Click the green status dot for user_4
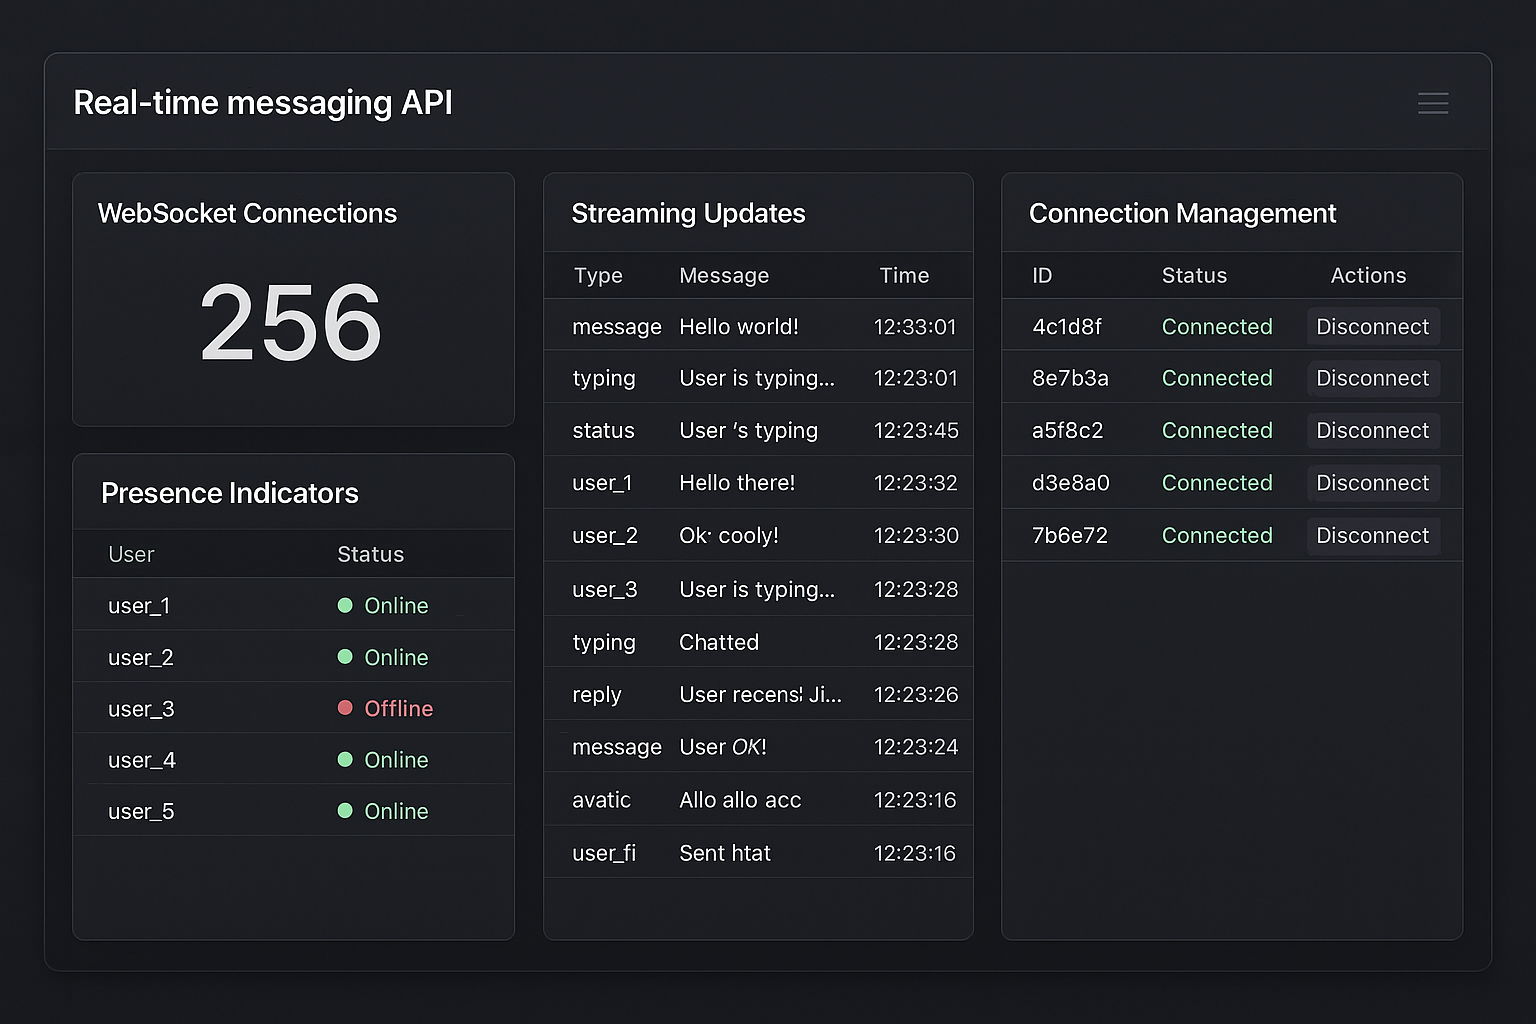Viewport: 1536px width, 1024px height. click(345, 759)
